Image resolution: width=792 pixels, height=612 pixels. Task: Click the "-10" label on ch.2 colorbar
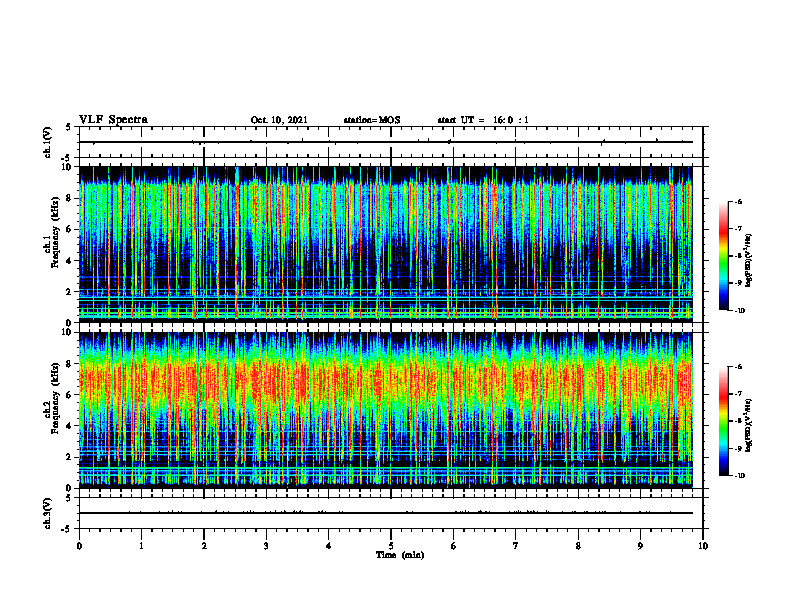(x=740, y=476)
